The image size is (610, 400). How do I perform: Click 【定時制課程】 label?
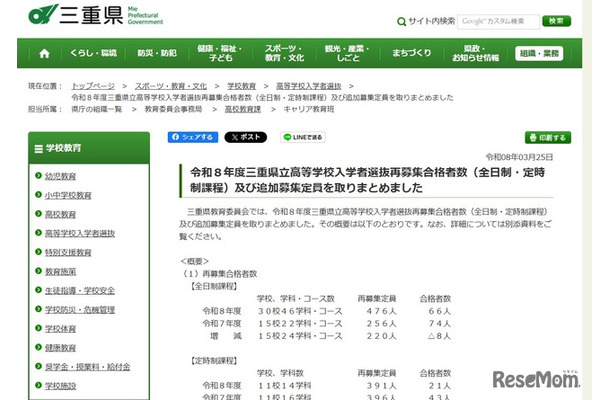213,361
